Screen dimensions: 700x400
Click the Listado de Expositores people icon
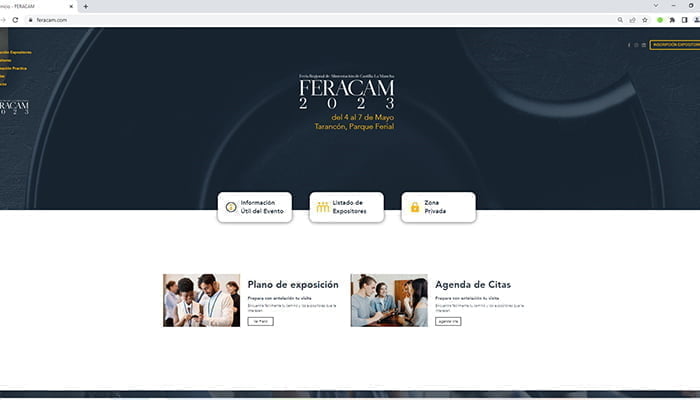click(322, 207)
